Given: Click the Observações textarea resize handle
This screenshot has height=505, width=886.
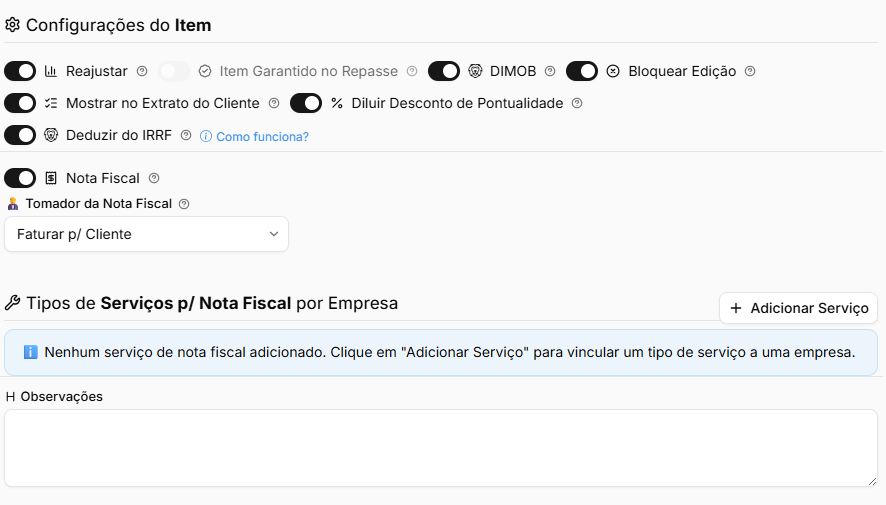Looking at the screenshot, I should click(x=872, y=482).
